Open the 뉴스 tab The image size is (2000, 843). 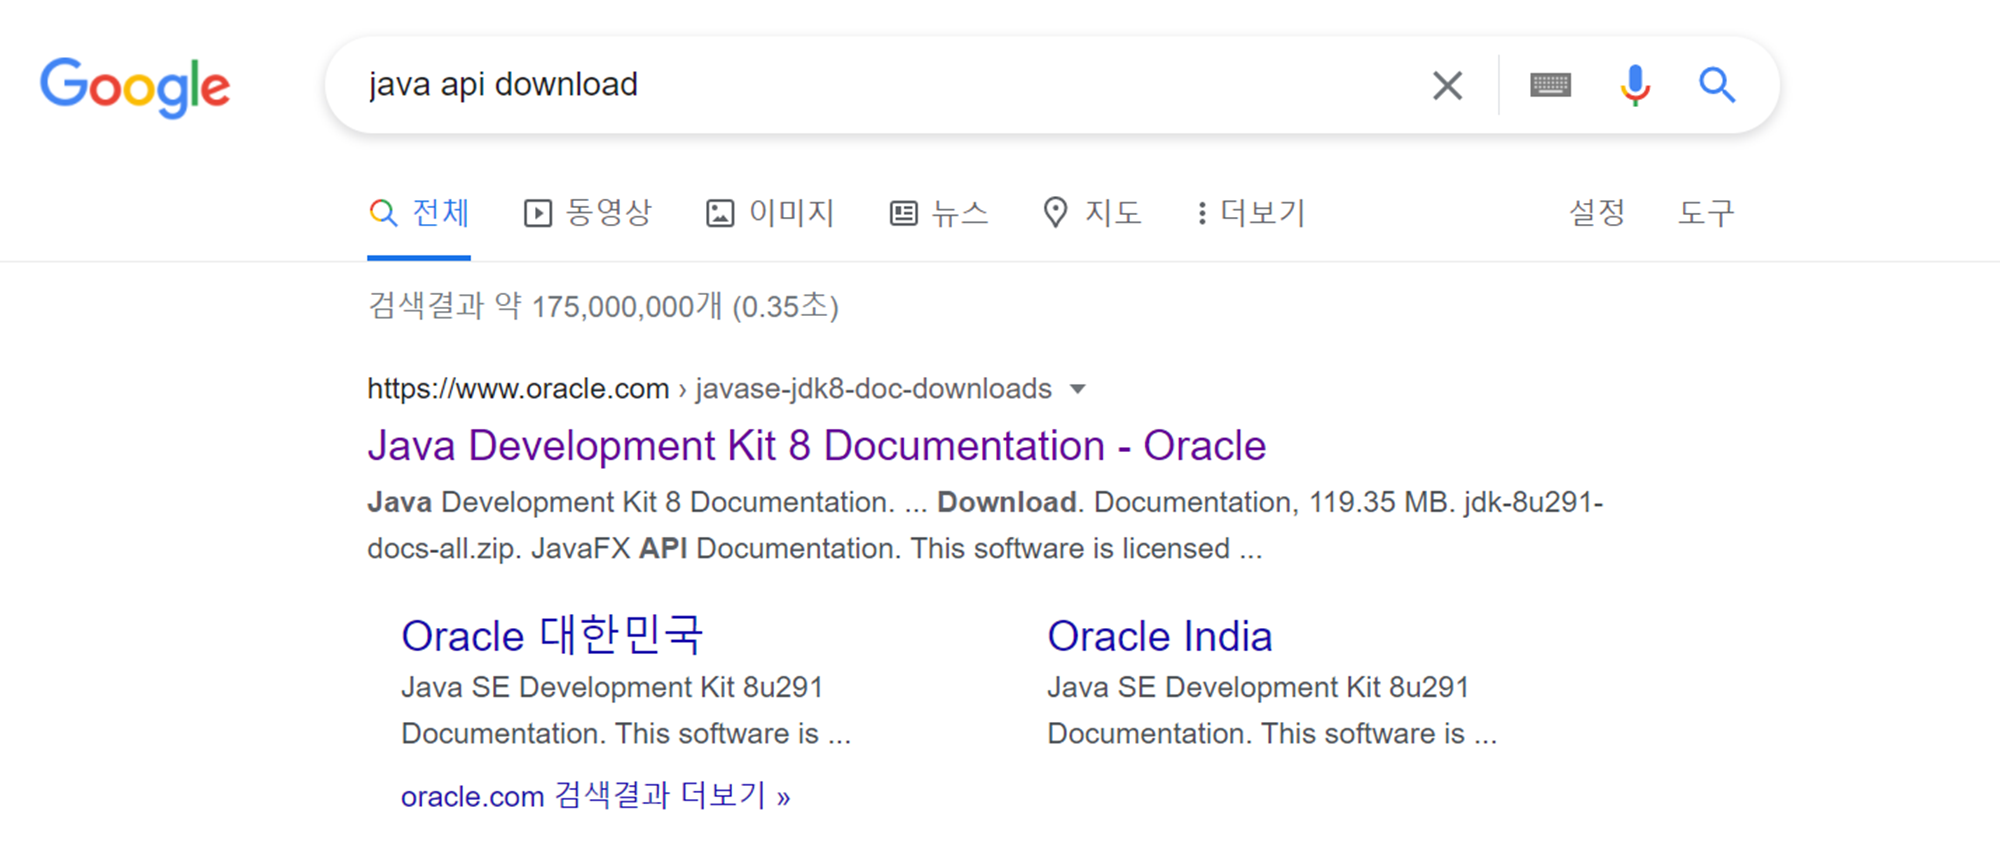(939, 212)
